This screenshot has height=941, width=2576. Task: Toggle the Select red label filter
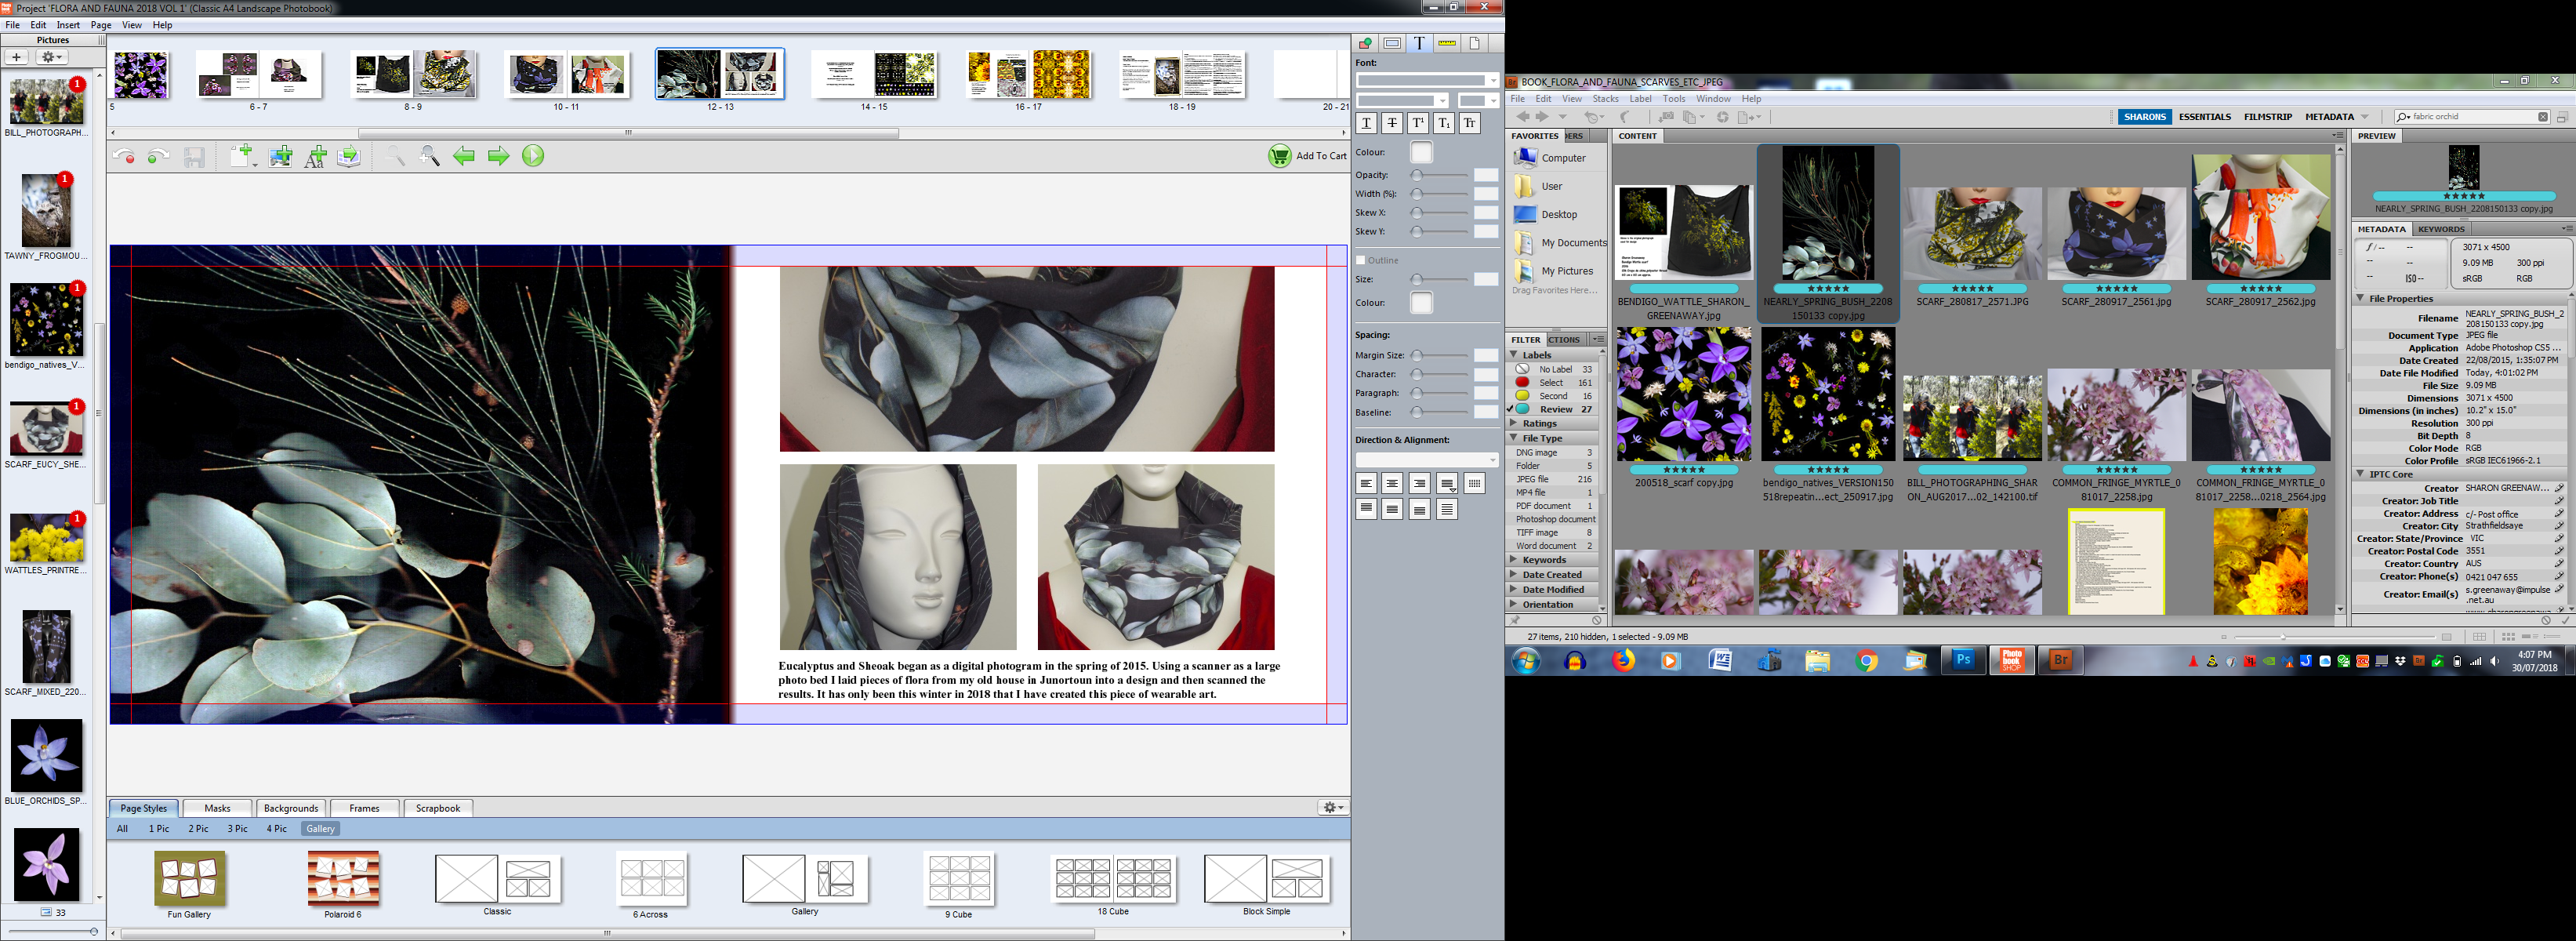point(1552,383)
